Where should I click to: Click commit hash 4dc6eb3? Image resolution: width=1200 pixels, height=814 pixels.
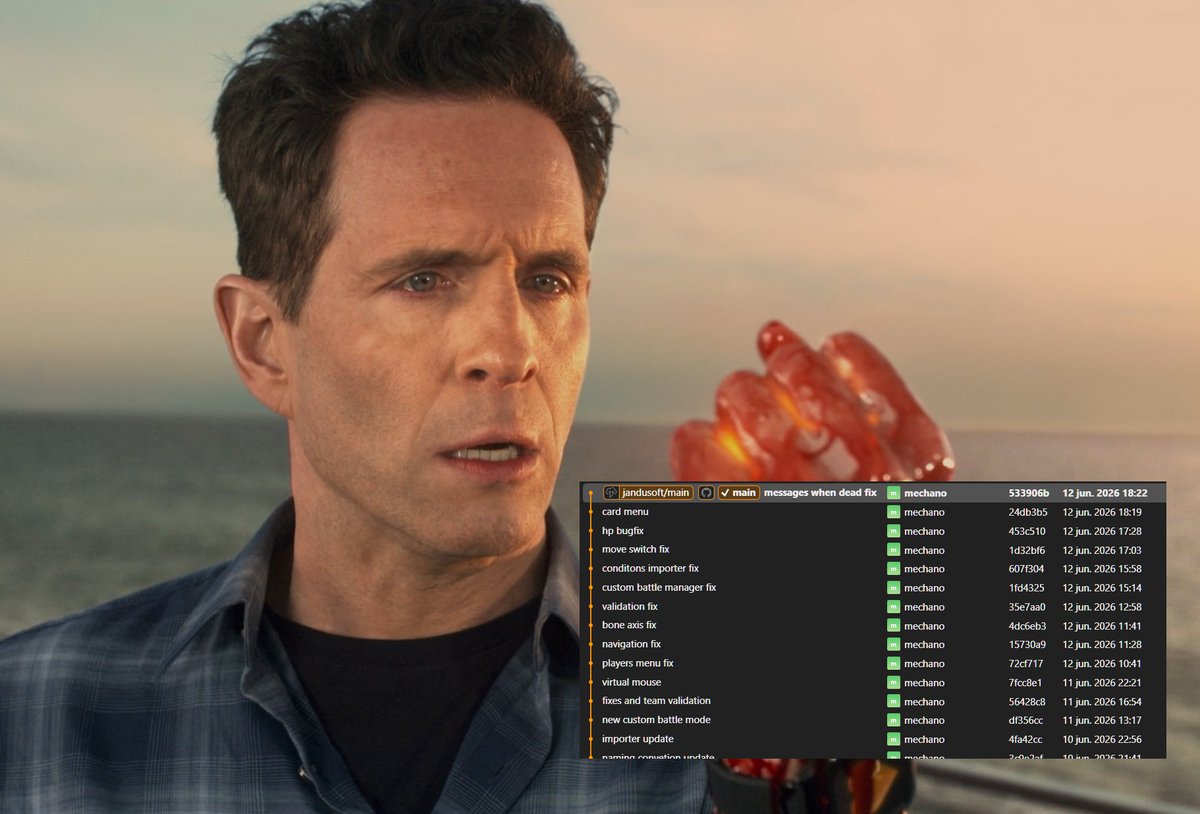tap(1027, 626)
